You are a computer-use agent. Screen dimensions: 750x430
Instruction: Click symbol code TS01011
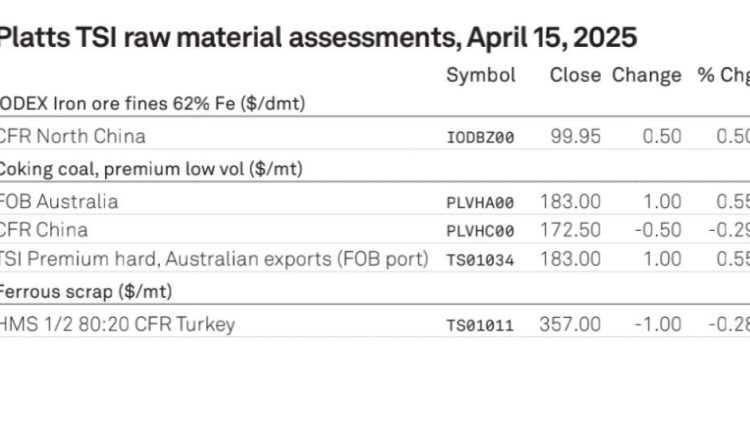click(x=480, y=326)
